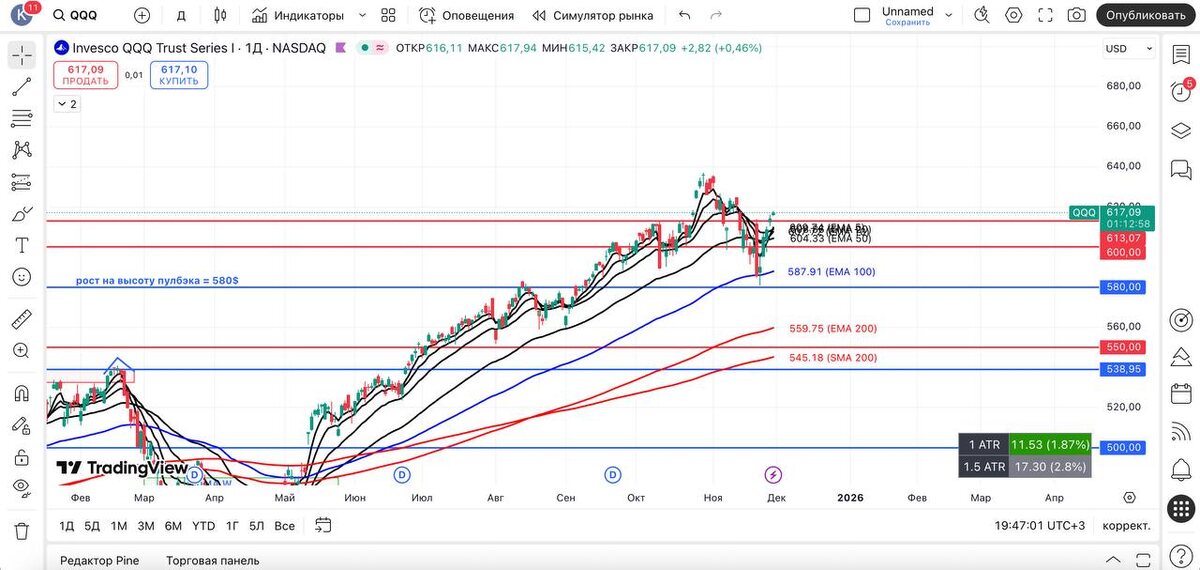Select the brush drawing tool
This screenshot has width=1200, height=570.
coord(22,214)
